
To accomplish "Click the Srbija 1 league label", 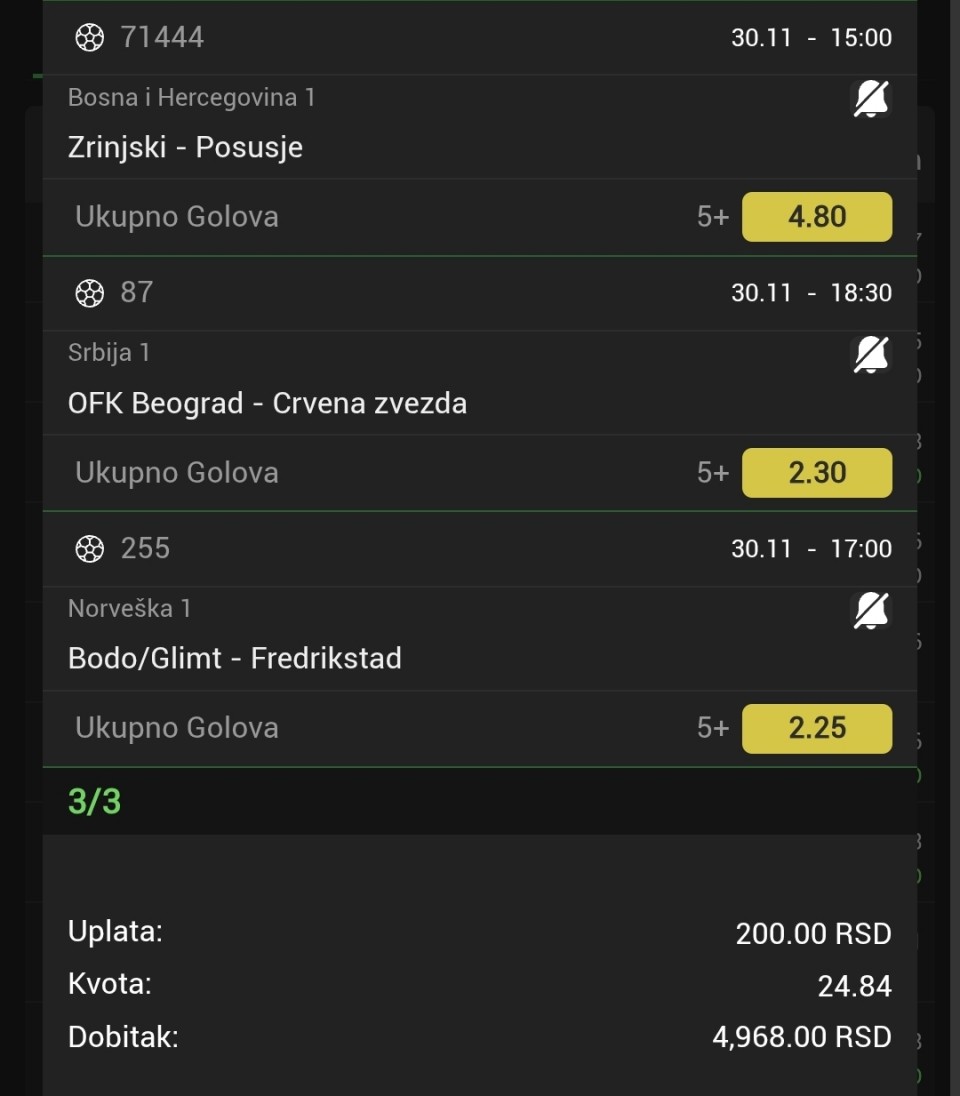I will point(108,352).
